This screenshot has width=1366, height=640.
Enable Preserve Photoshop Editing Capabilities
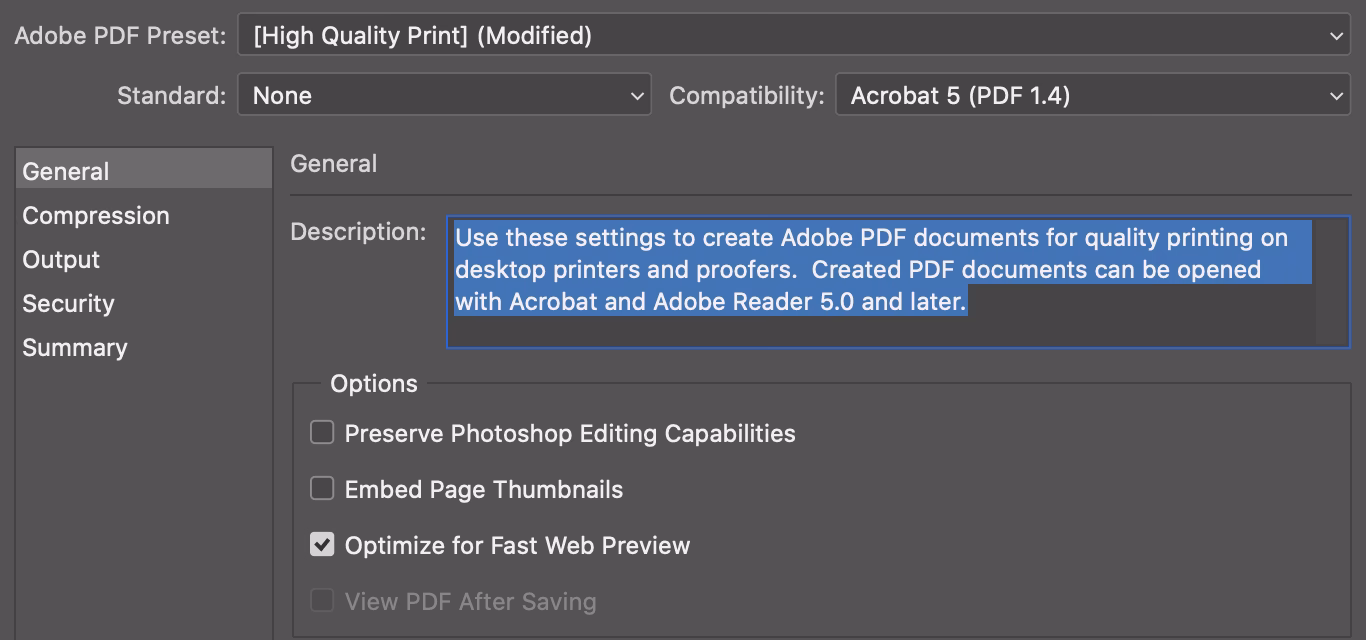[x=321, y=432]
